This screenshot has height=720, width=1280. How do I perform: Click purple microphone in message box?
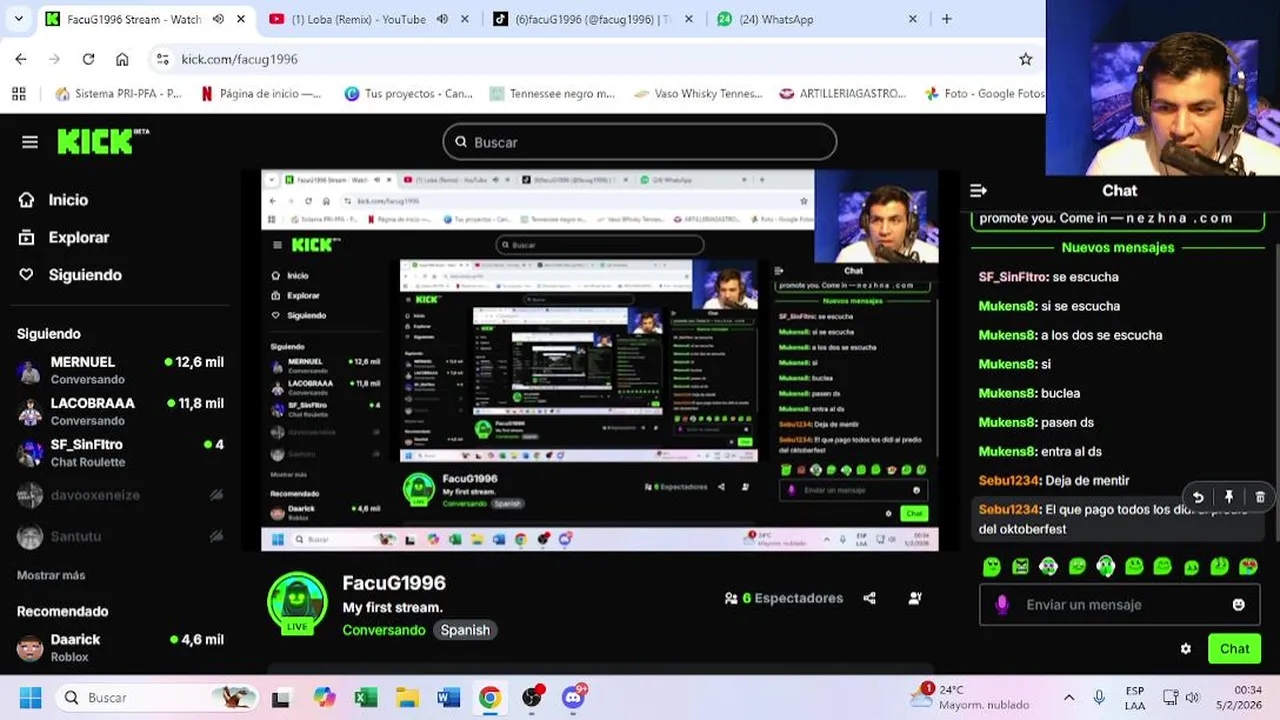tap(1002, 605)
